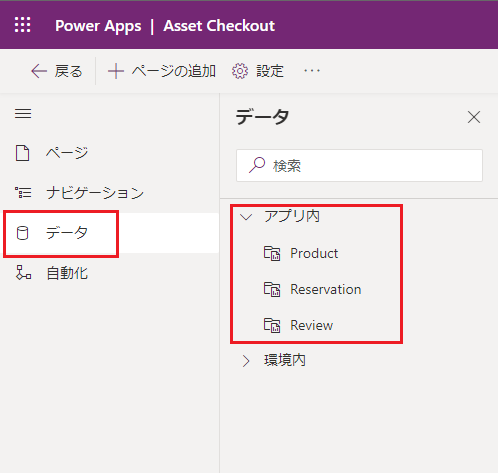The height and width of the screenshot is (473, 498).
Task: Expand the 環境内 section chevron
Action: click(246, 361)
